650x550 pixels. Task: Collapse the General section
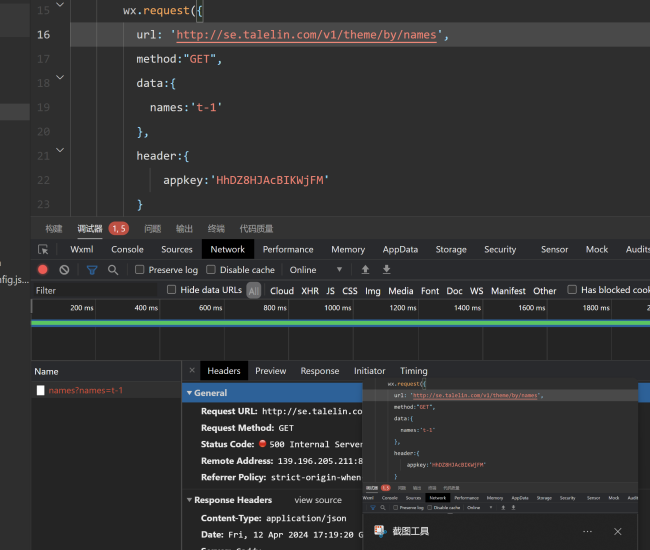(x=189, y=393)
